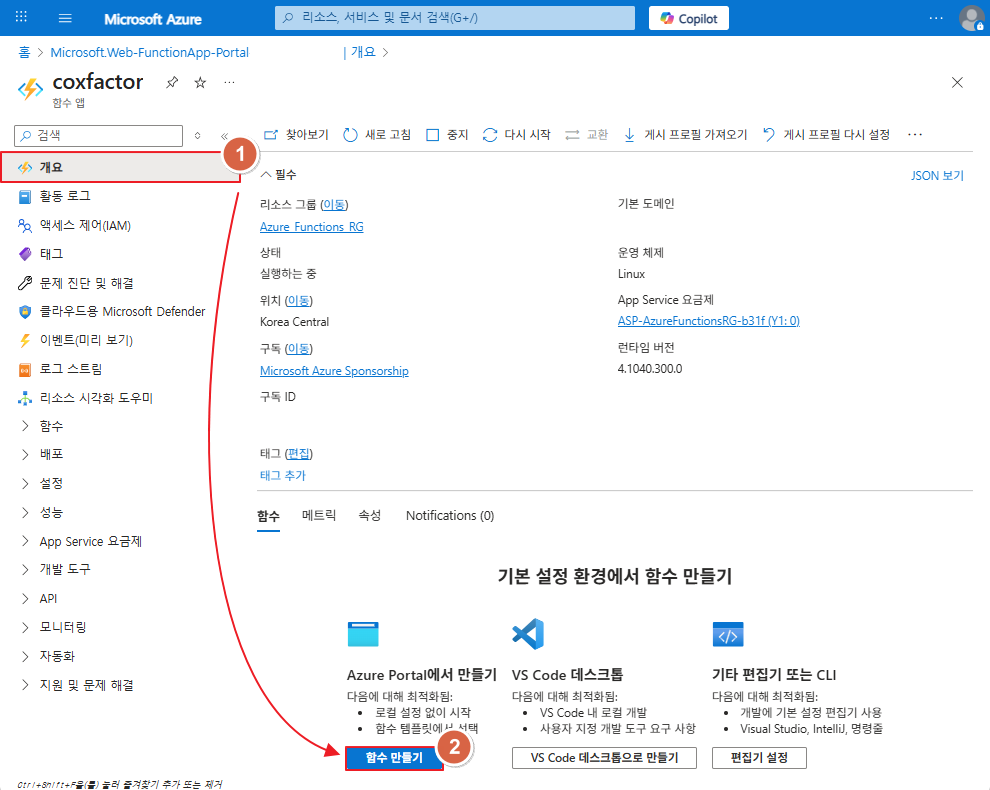Screen dimensions: 990x790
Task: Go to Microsoft Azure home logo
Action: click(153, 19)
